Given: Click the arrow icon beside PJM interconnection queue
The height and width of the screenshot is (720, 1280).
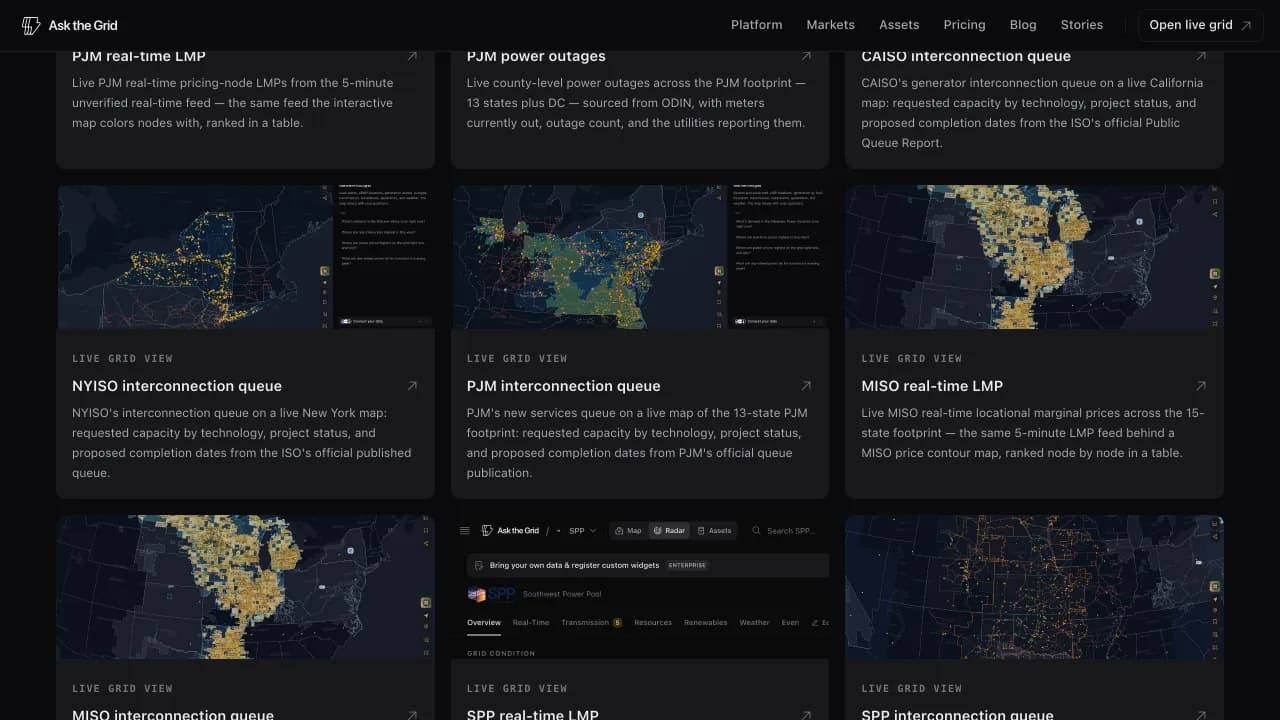Looking at the screenshot, I should point(806,386).
